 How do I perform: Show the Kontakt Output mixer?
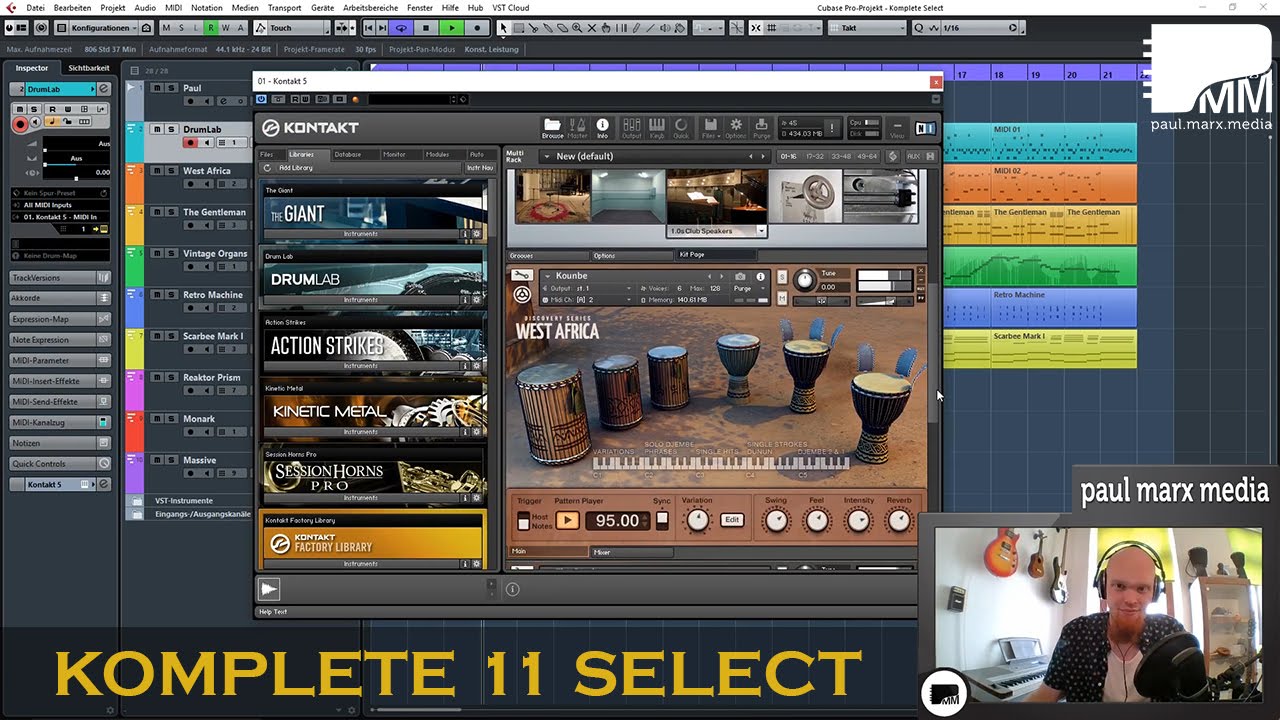point(632,128)
